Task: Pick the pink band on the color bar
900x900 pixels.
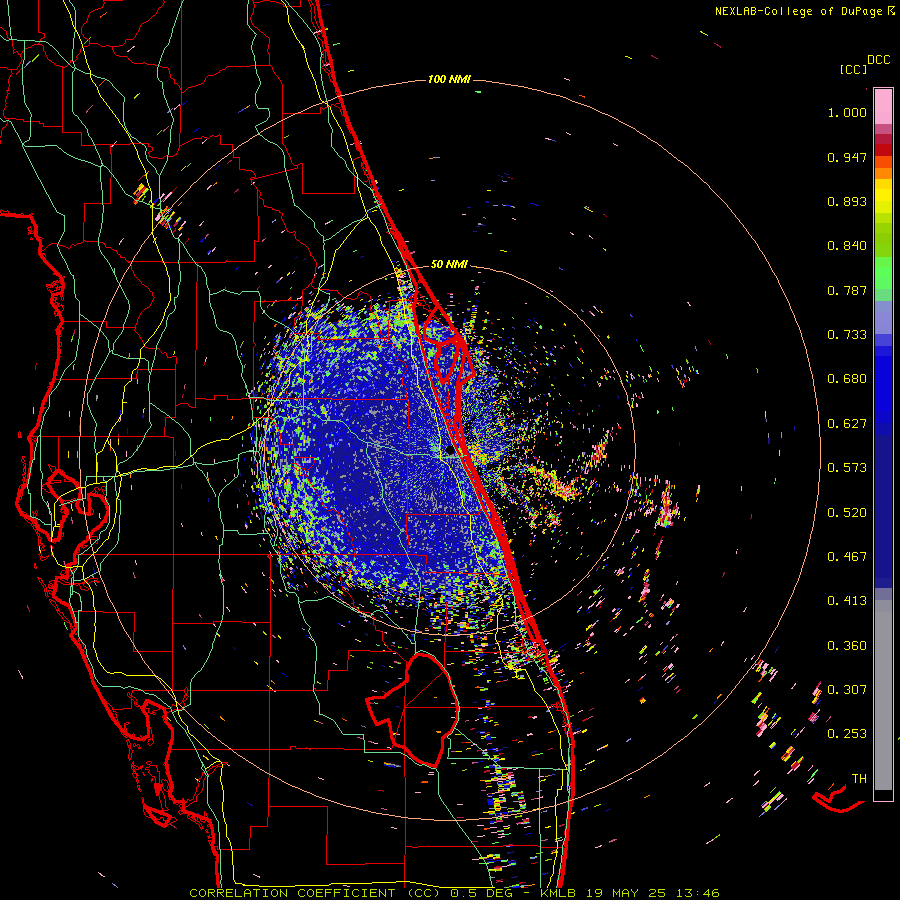Action: pyautogui.click(x=883, y=106)
